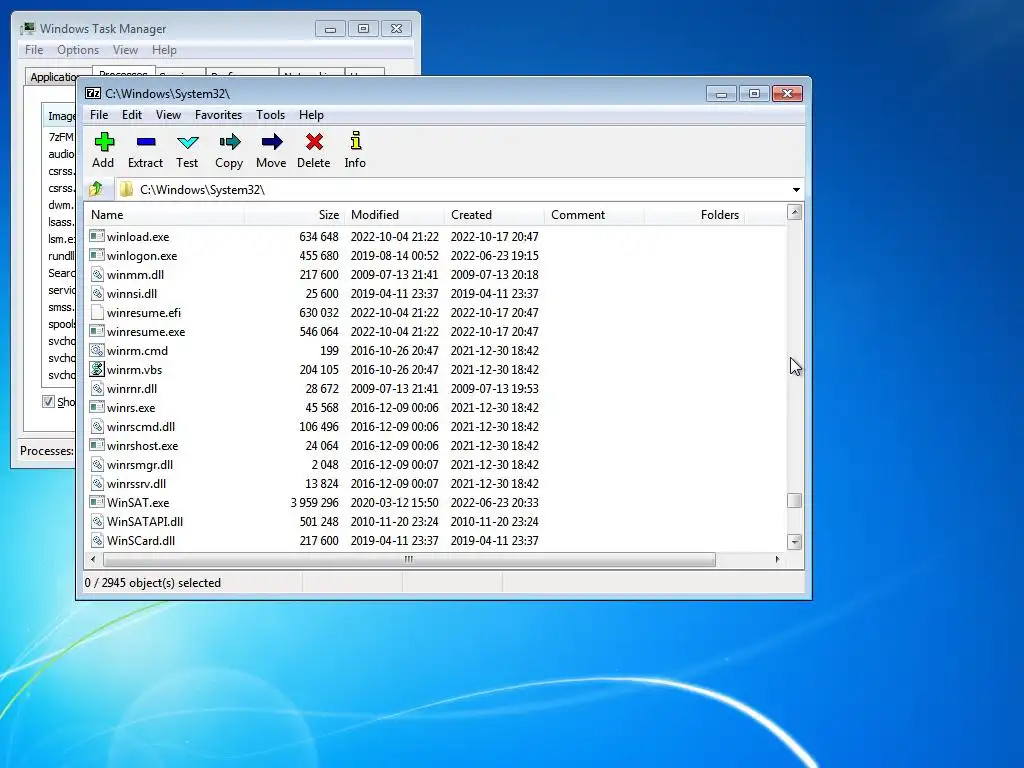Toggle Show processes checkbox in Task Manager

[48, 401]
